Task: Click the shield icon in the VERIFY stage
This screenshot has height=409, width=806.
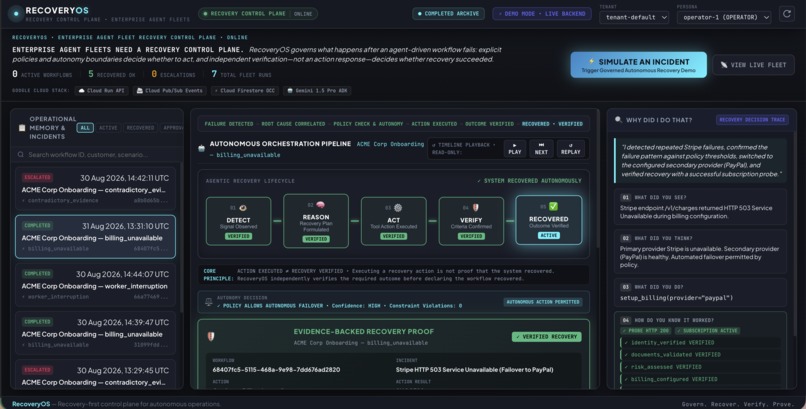Action: (x=475, y=208)
